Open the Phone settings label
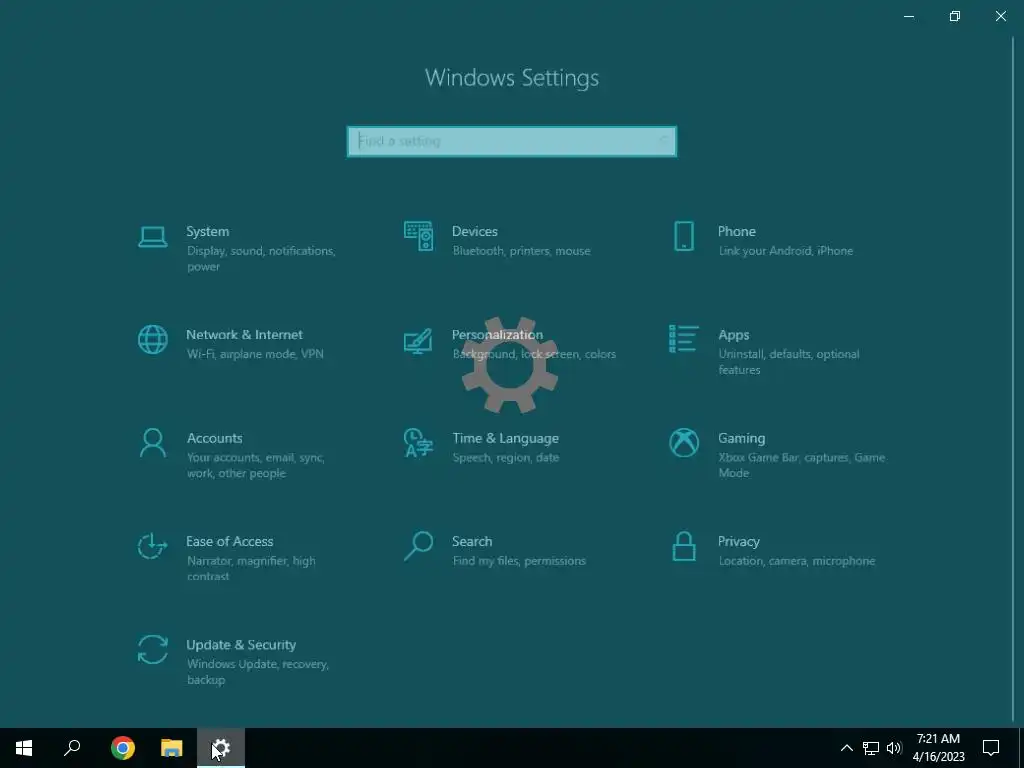 (x=737, y=231)
